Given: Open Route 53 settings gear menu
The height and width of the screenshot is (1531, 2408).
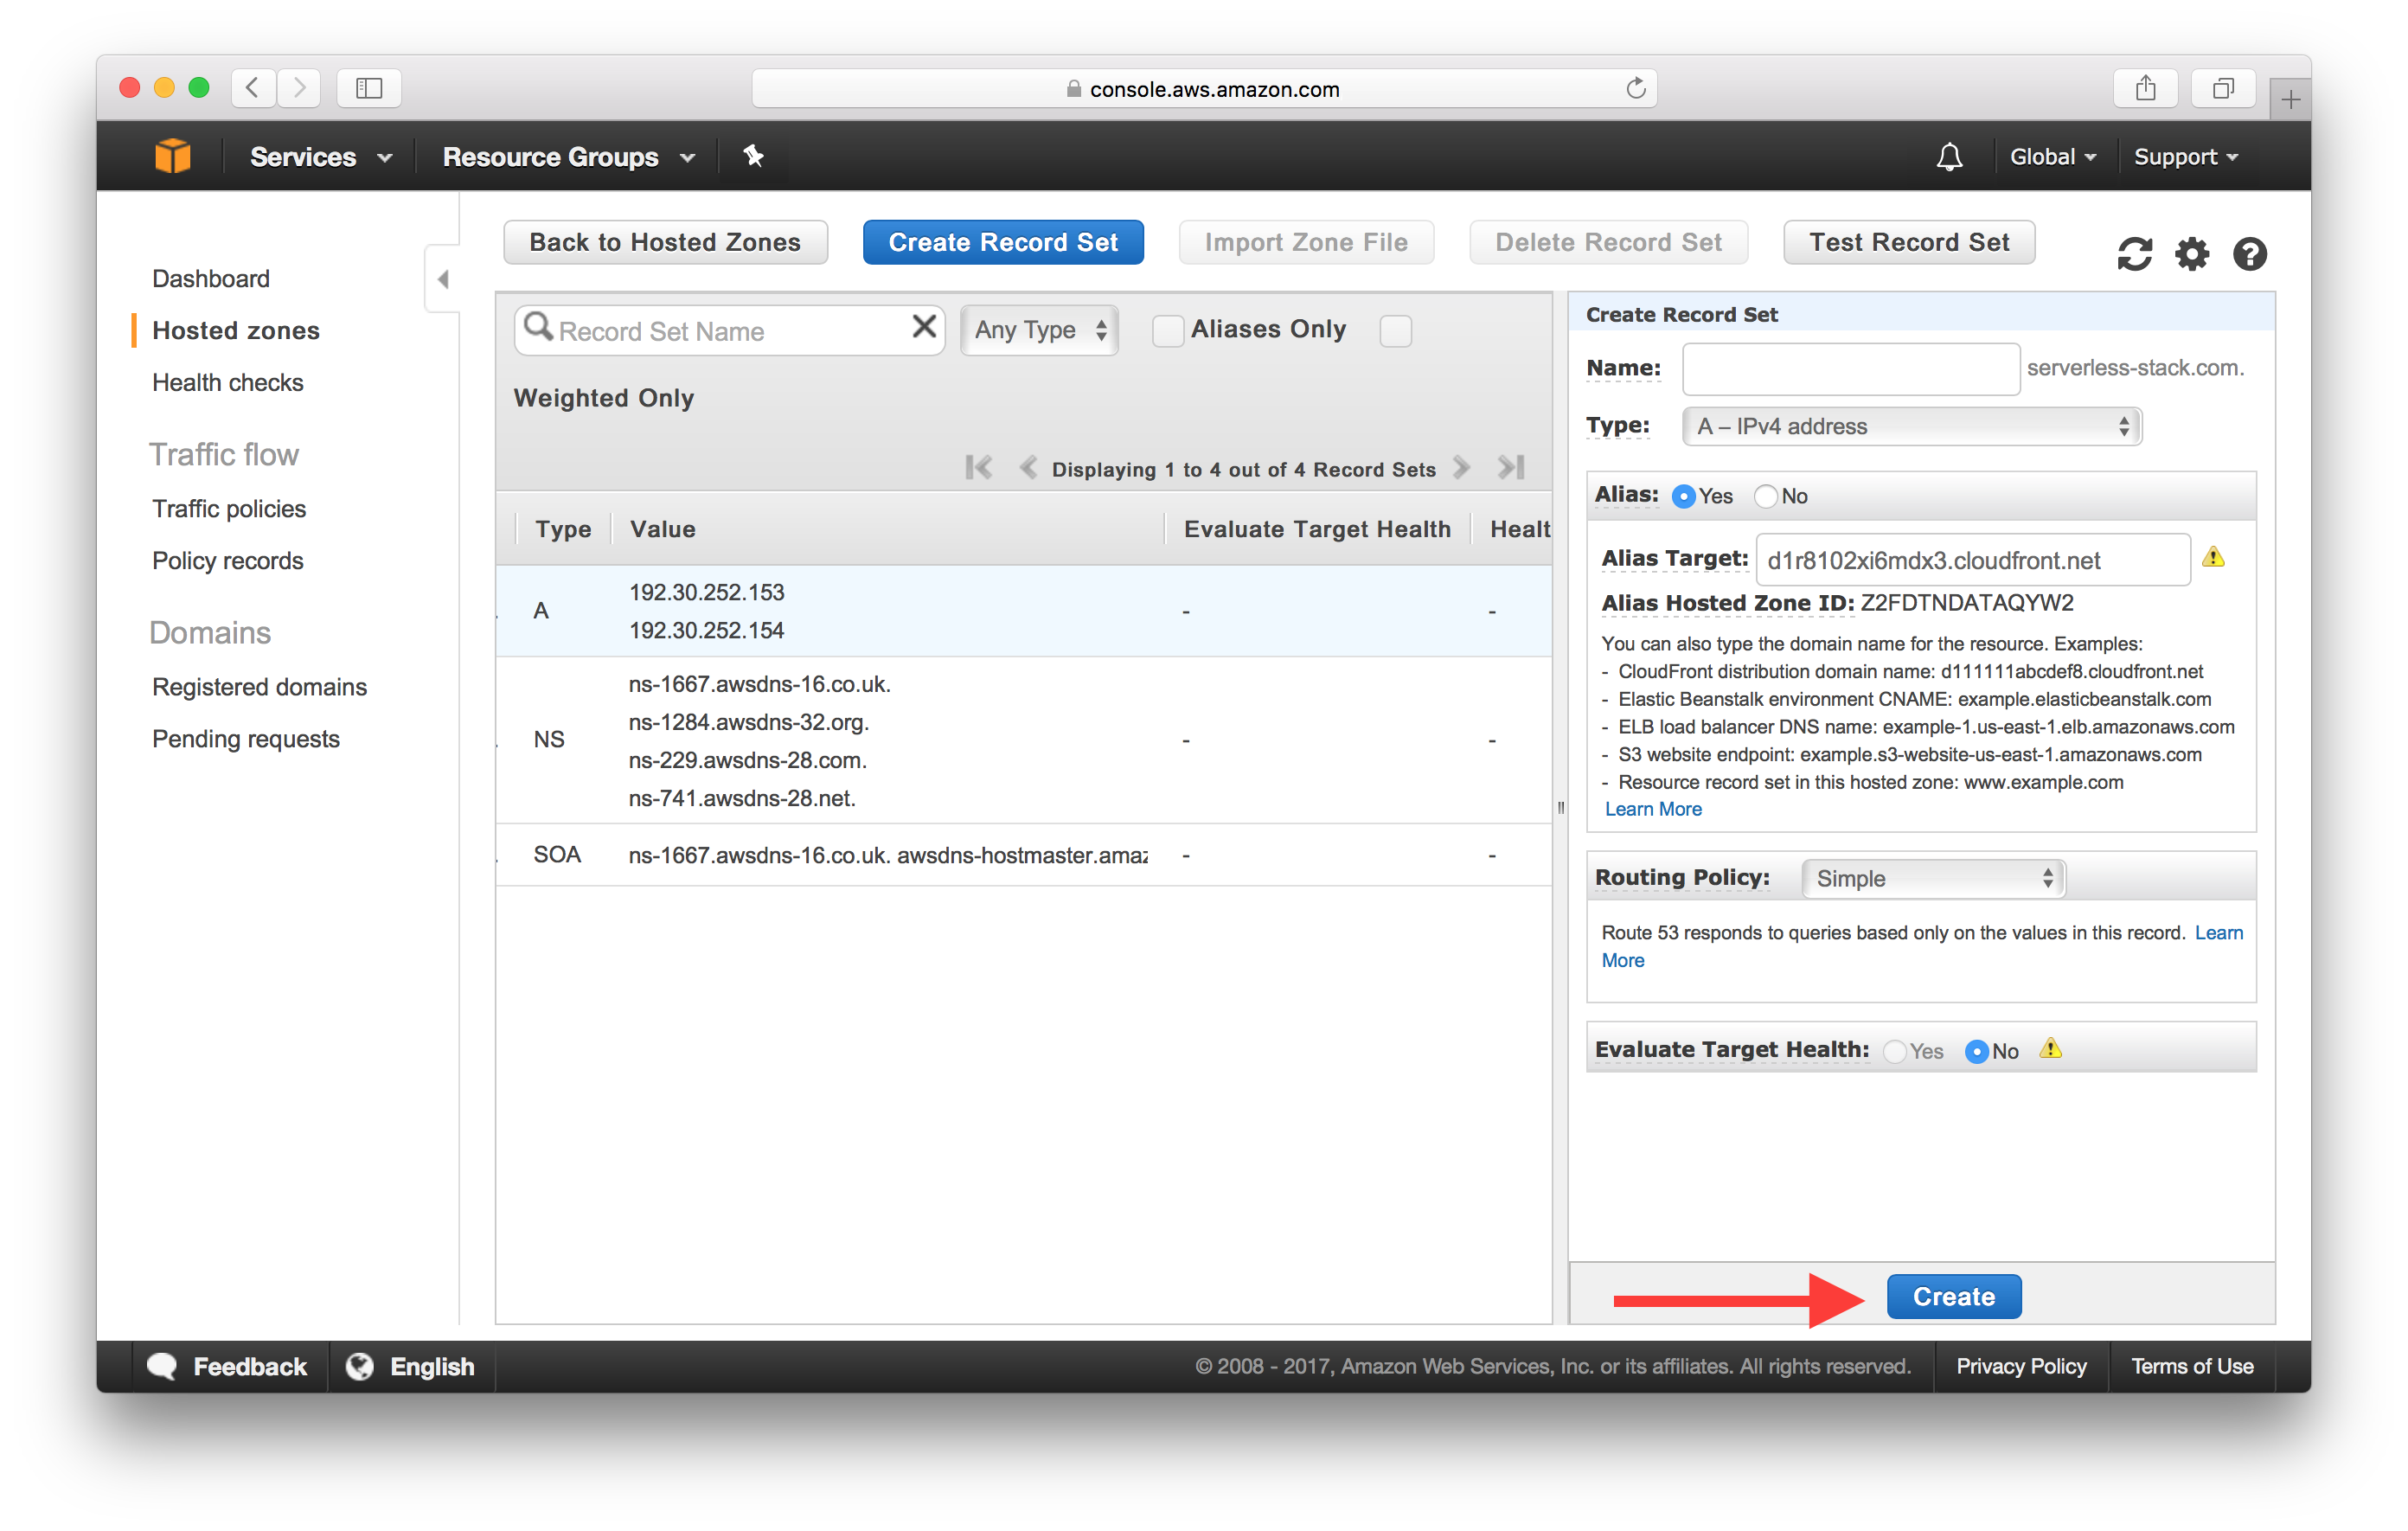Looking at the screenshot, I should point(2190,247).
